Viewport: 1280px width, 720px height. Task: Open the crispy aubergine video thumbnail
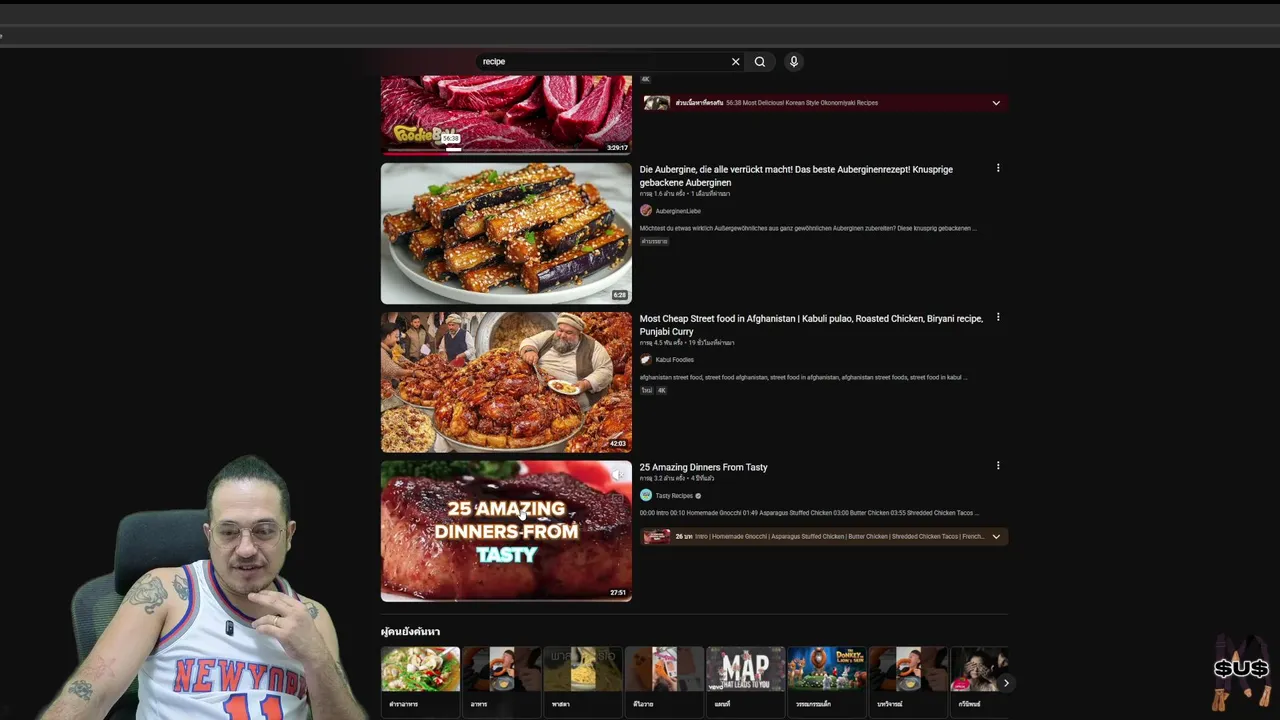click(506, 233)
